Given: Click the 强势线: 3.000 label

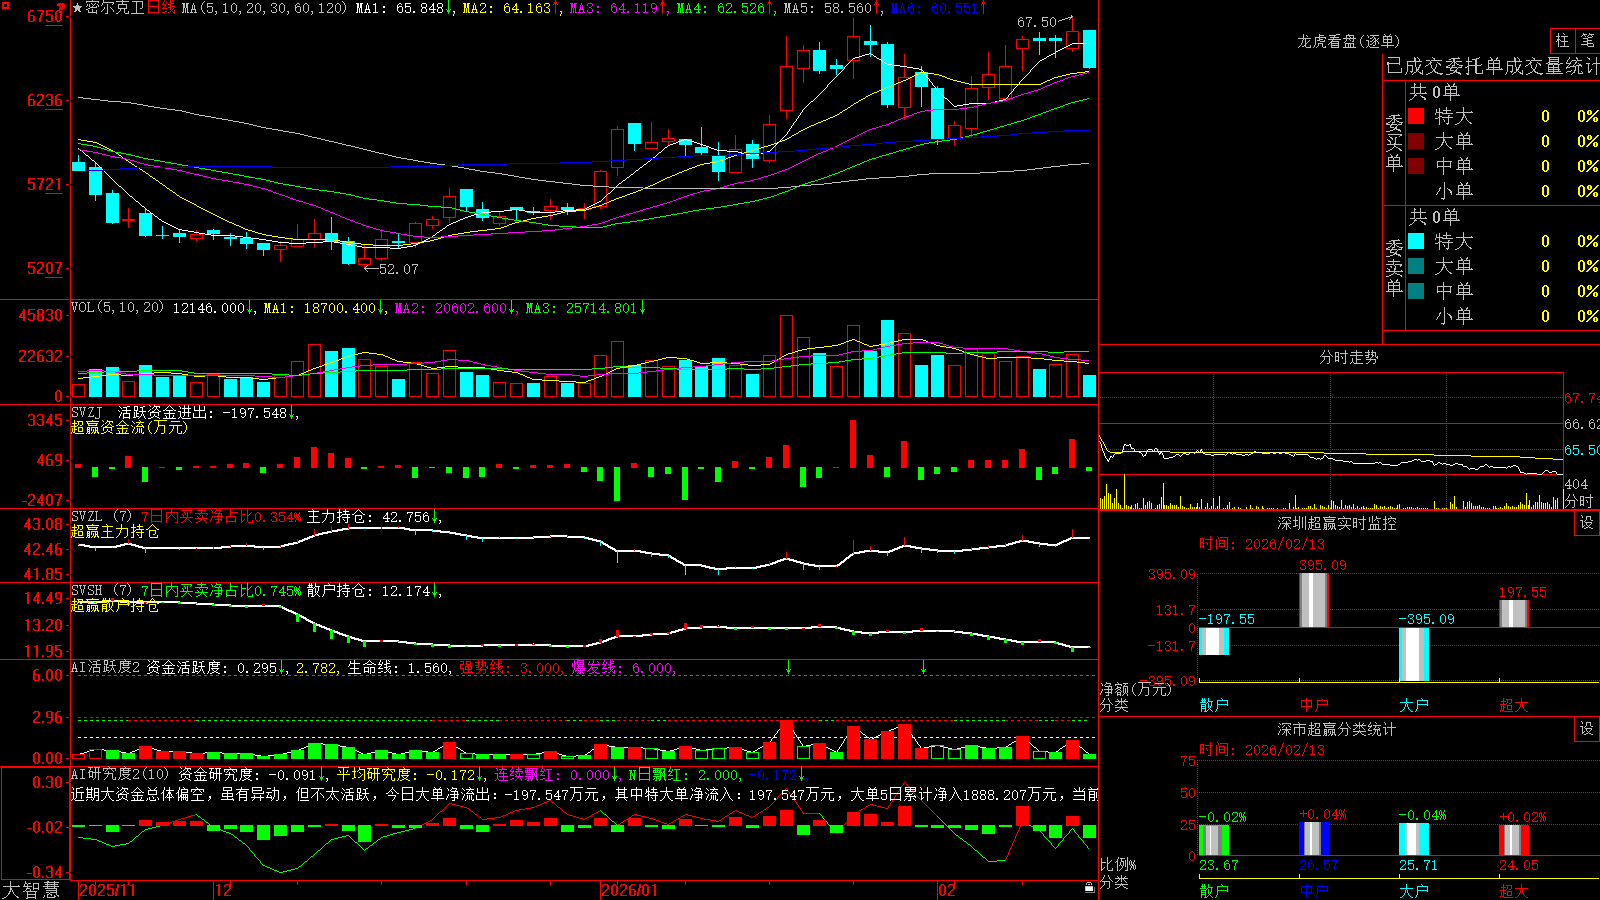Looking at the screenshot, I should pyautogui.click(x=510, y=667).
